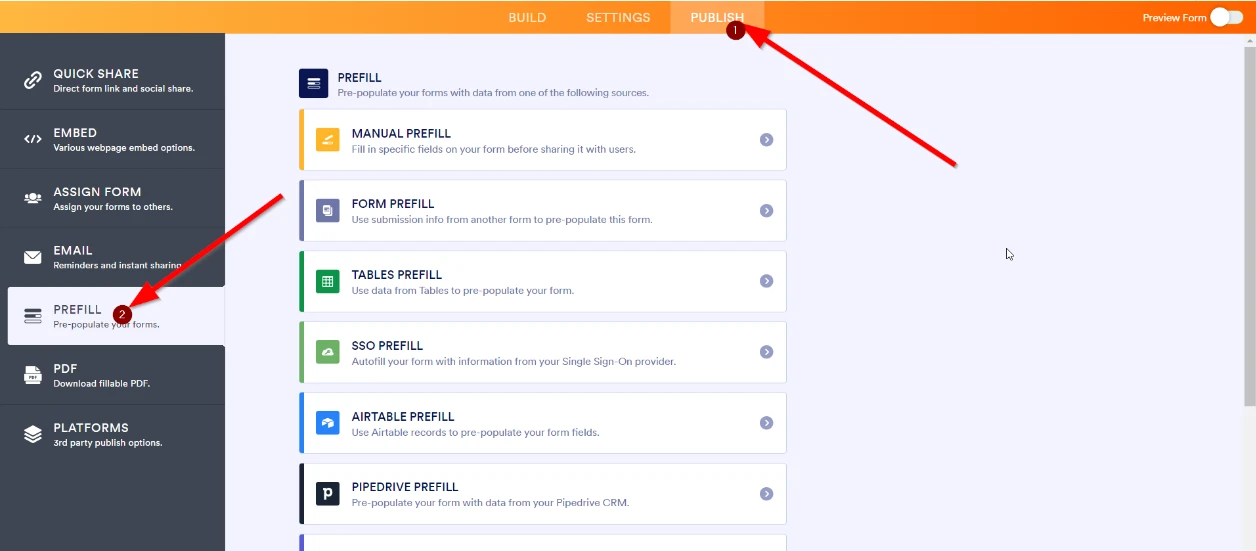
Task: Expand SSO Prefill via its arrow
Action: pos(766,352)
